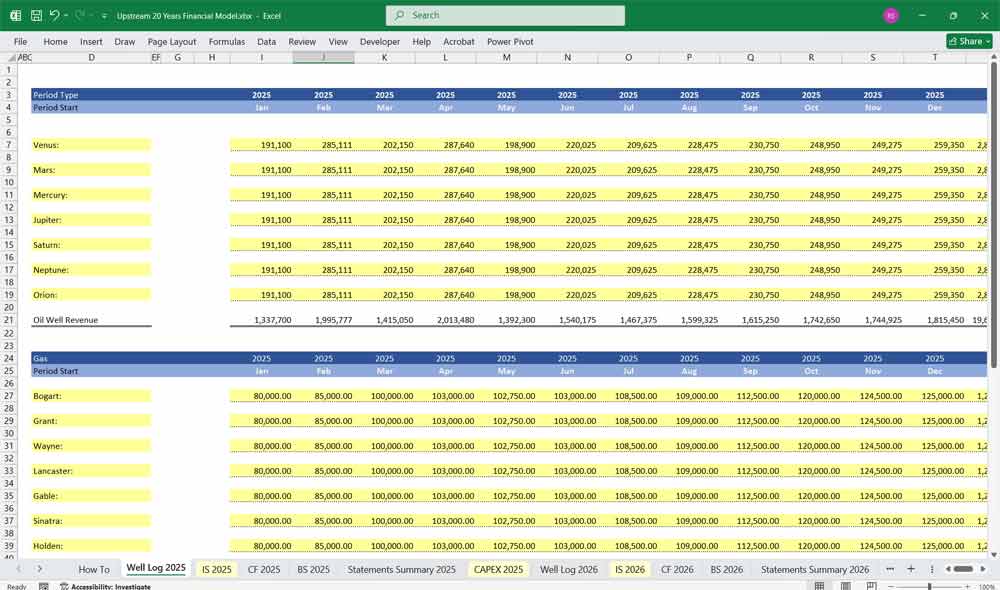Switch to the CF 2025 sheet
The height and width of the screenshot is (590, 1000).
pyautogui.click(x=263, y=569)
